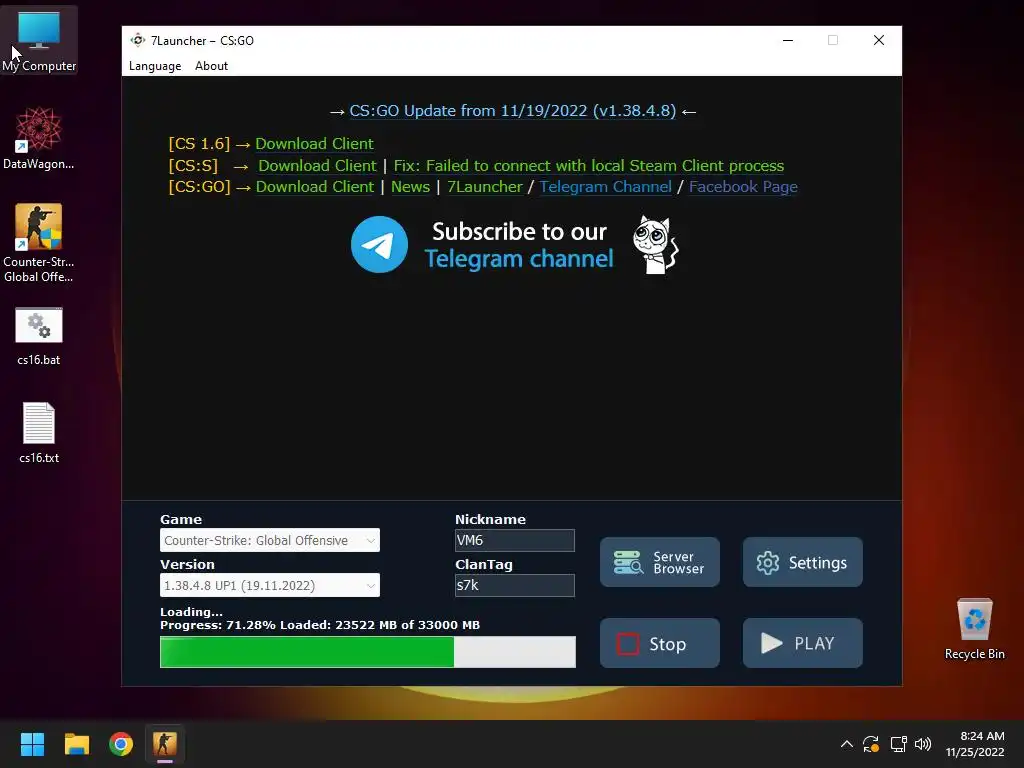Select the cs16.bat file icon
This screenshot has height=768, width=1024.
click(x=39, y=336)
